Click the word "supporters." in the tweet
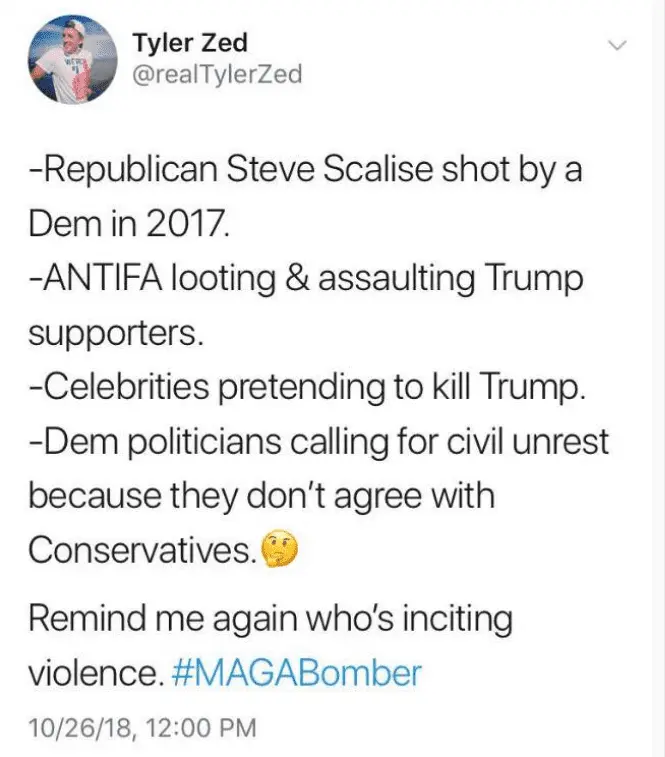 click(116, 332)
